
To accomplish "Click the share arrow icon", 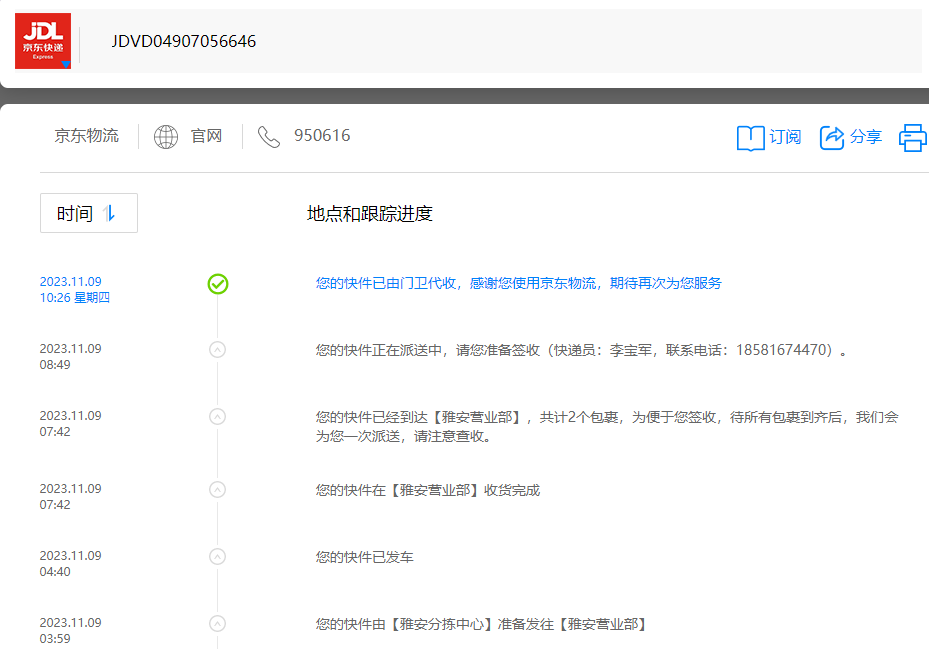I will 832,138.
